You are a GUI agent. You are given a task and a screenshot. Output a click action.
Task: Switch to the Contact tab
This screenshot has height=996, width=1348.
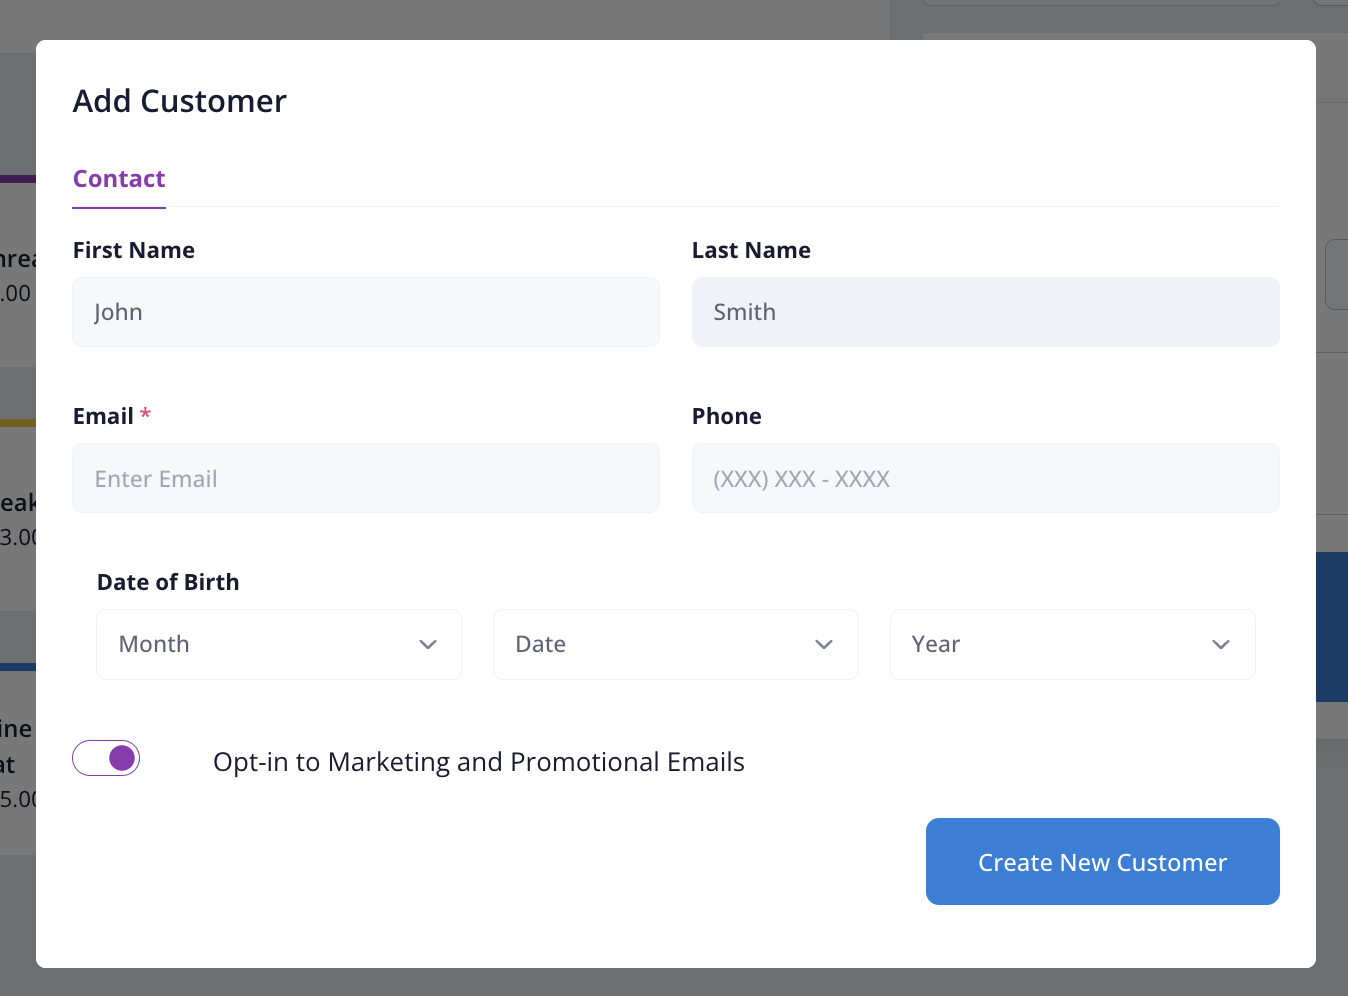tap(119, 179)
